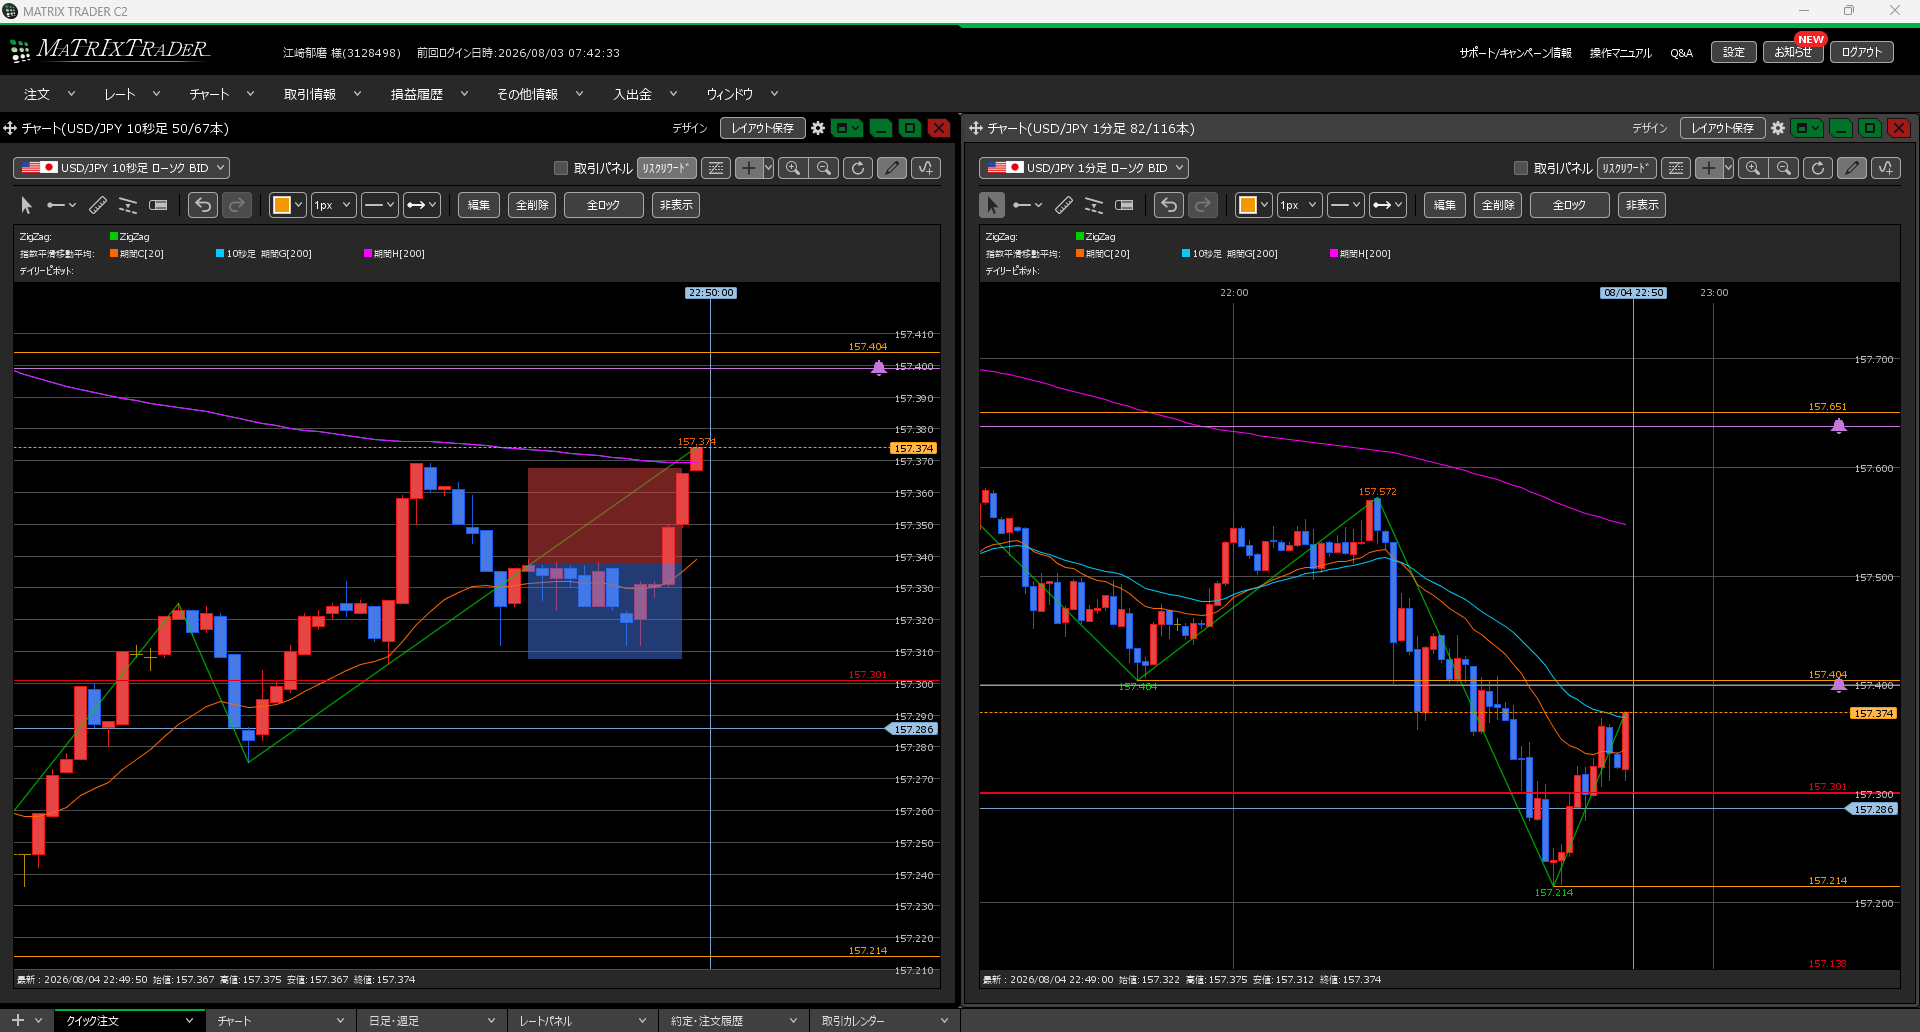
Task: Toggle リスクリワード in the 1分足 chart
Action: point(1627,168)
